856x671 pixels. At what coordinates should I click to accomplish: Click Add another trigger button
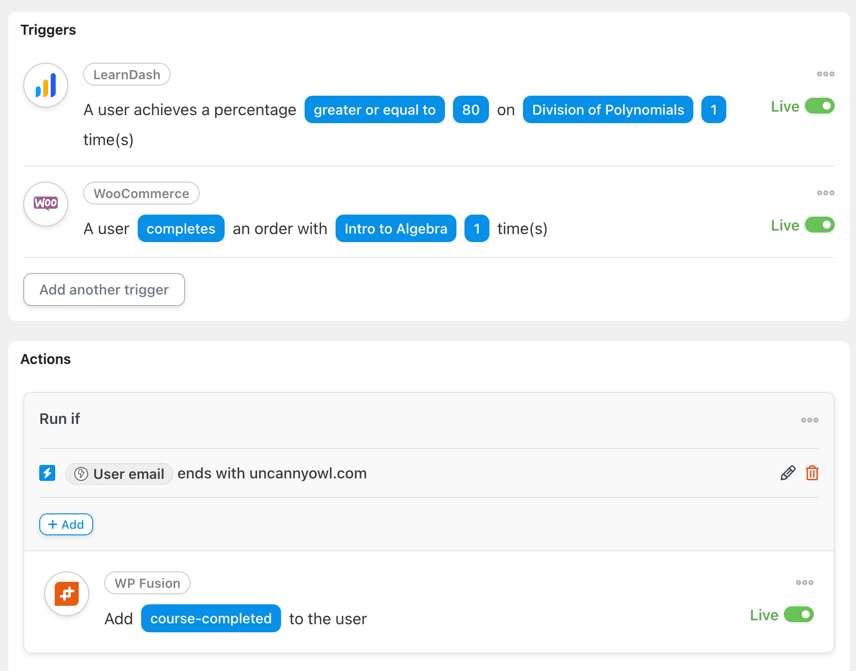[x=104, y=289]
